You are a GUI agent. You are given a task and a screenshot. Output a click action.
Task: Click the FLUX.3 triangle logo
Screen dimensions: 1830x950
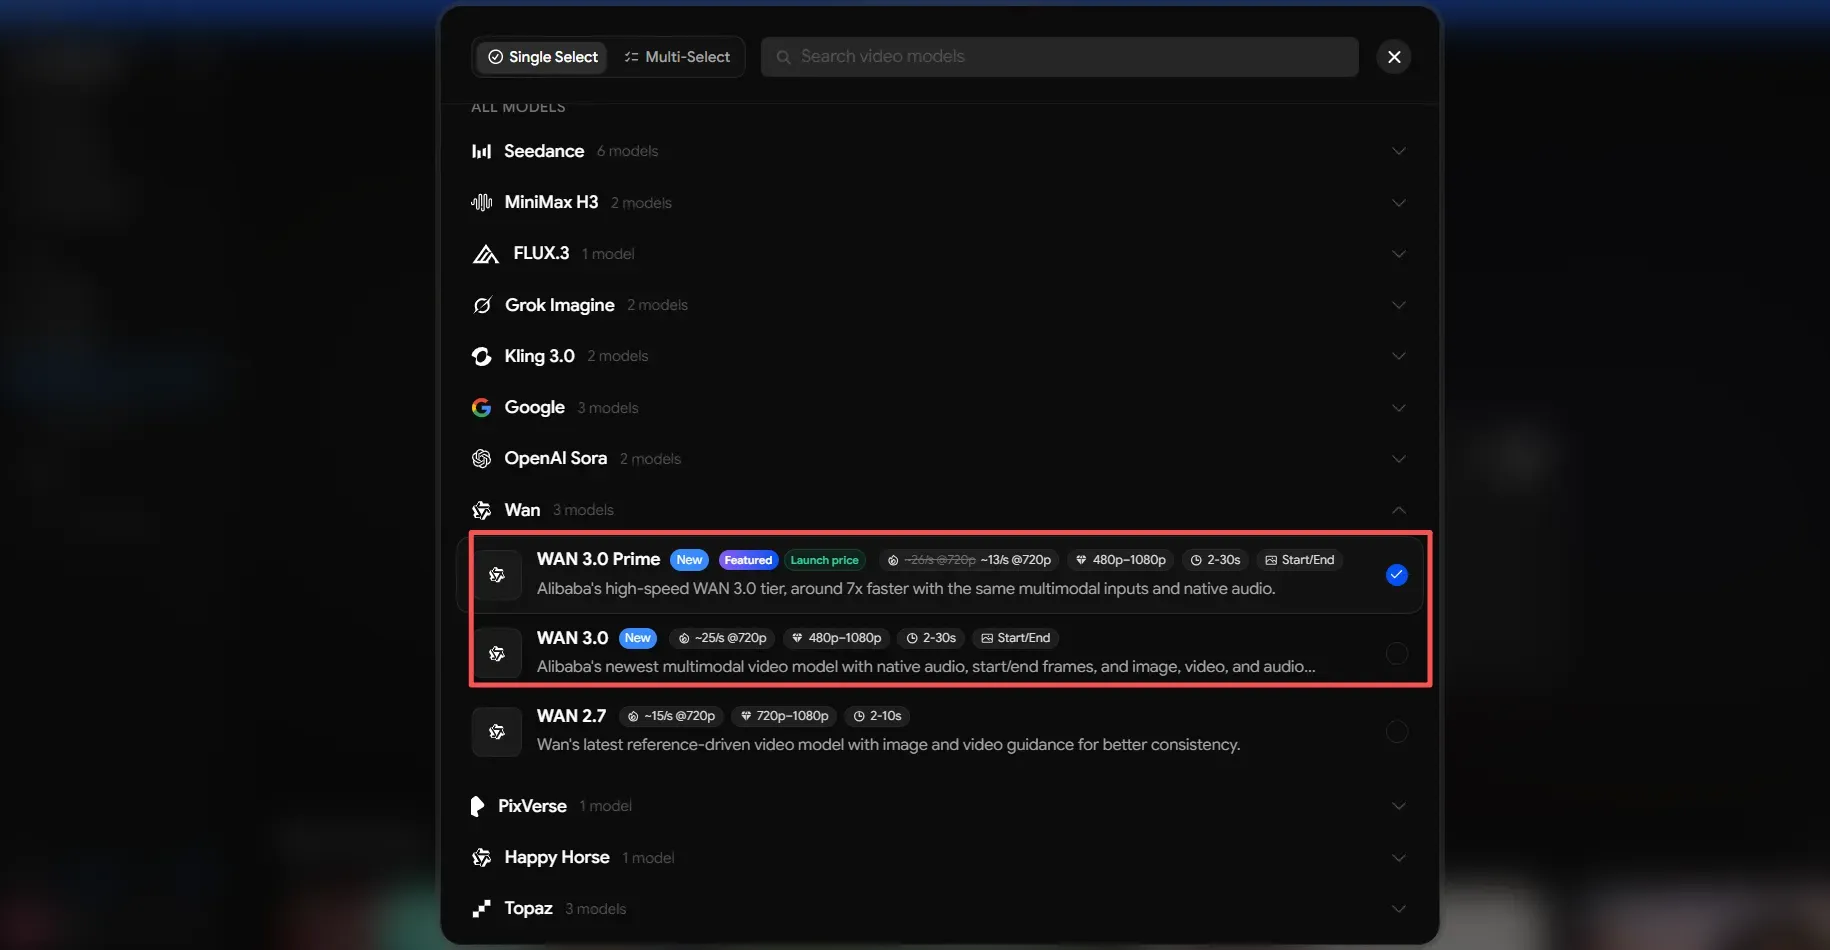click(485, 254)
